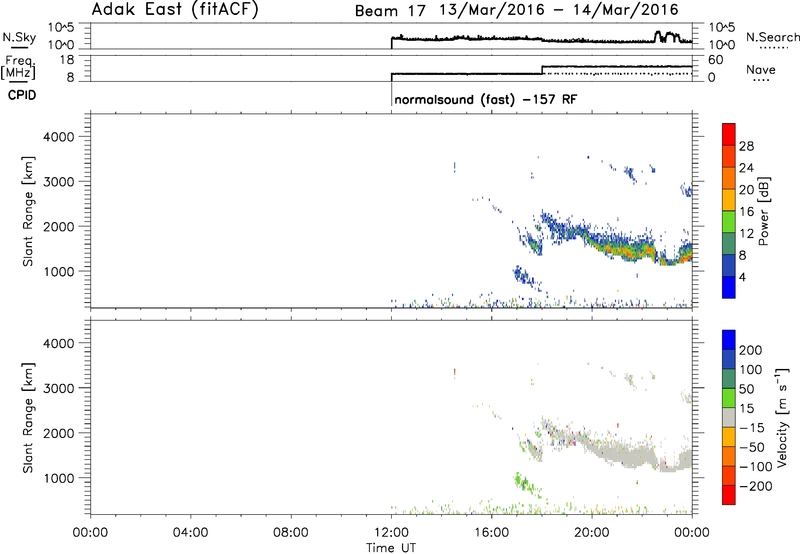Viewport: 800px width, 554px height.
Task: Click the yellow-orange 16–20 dB Power swatch
Action: pyautogui.click(x=729, y=199)
